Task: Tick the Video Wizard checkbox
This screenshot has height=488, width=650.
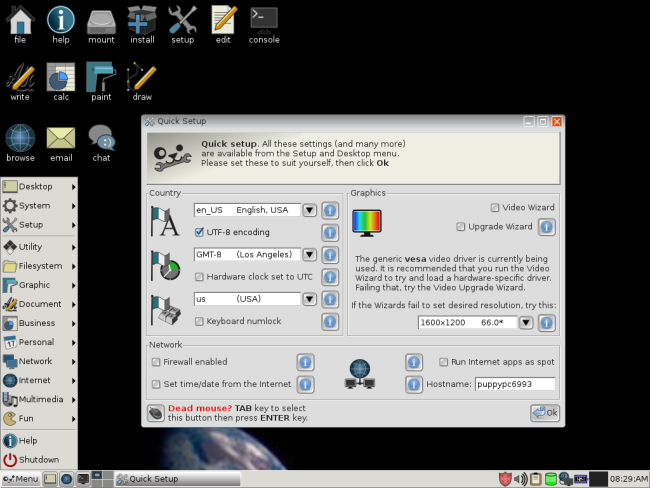Action: coord(495,207)
